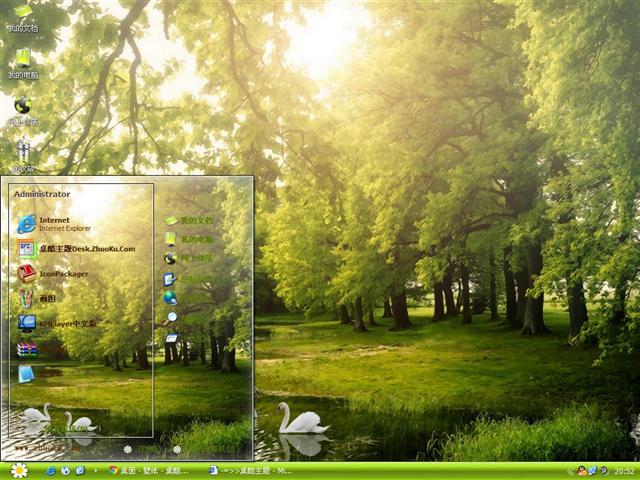This screenshot has width=640, height=480.
Task: Open 网上邻居 in Start menu right pane
Action: pos(189,258)
